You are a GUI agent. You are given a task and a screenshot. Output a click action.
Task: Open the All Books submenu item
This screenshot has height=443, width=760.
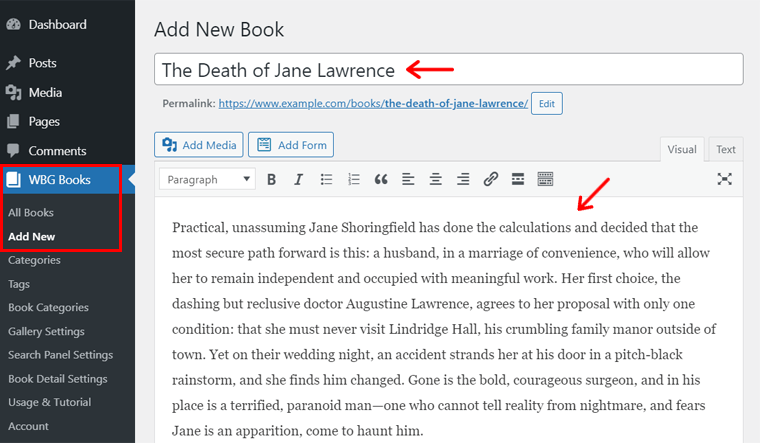point(31,213)
